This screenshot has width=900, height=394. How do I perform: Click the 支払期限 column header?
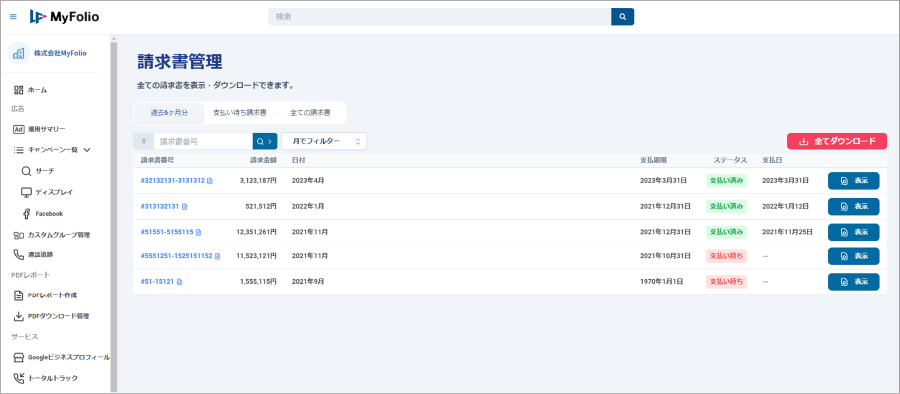pos(653,160)
